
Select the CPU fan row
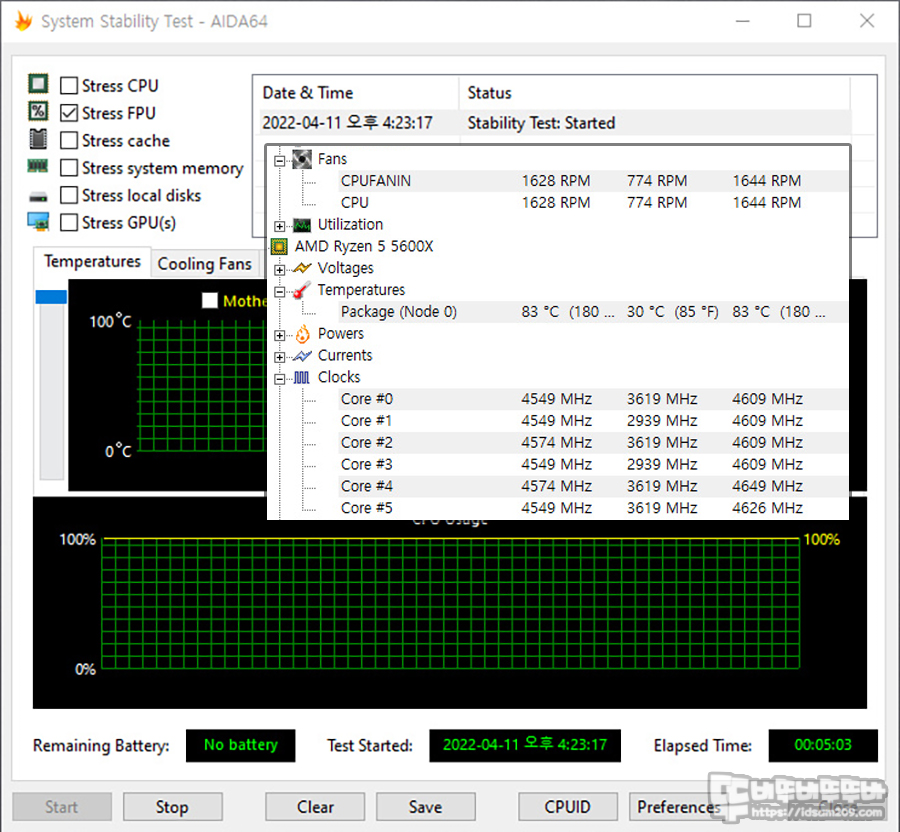coord(593,203)
